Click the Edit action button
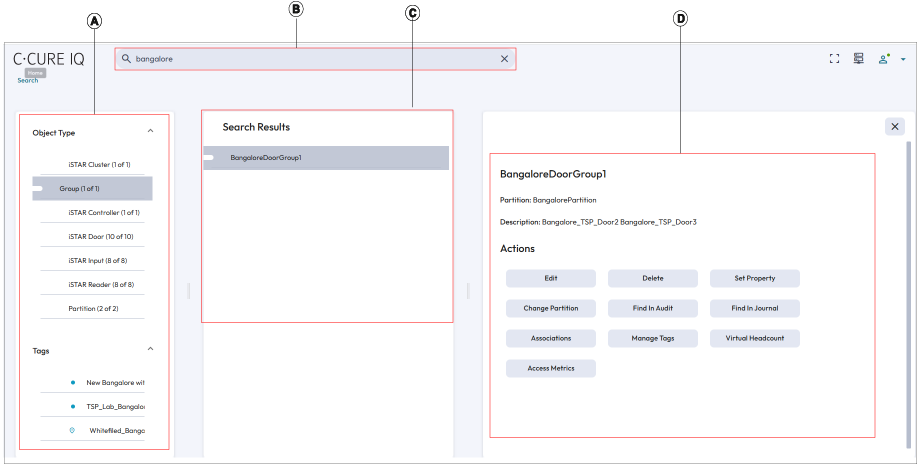This screenshot has width=917, height=474. pyautogui.click(x=550, y=278)
